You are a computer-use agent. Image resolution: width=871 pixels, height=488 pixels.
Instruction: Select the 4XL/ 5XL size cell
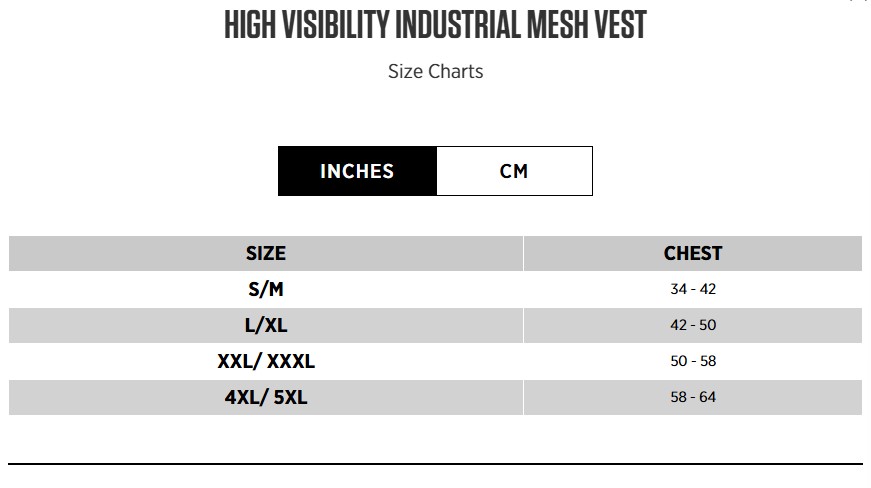click(266, 397)
